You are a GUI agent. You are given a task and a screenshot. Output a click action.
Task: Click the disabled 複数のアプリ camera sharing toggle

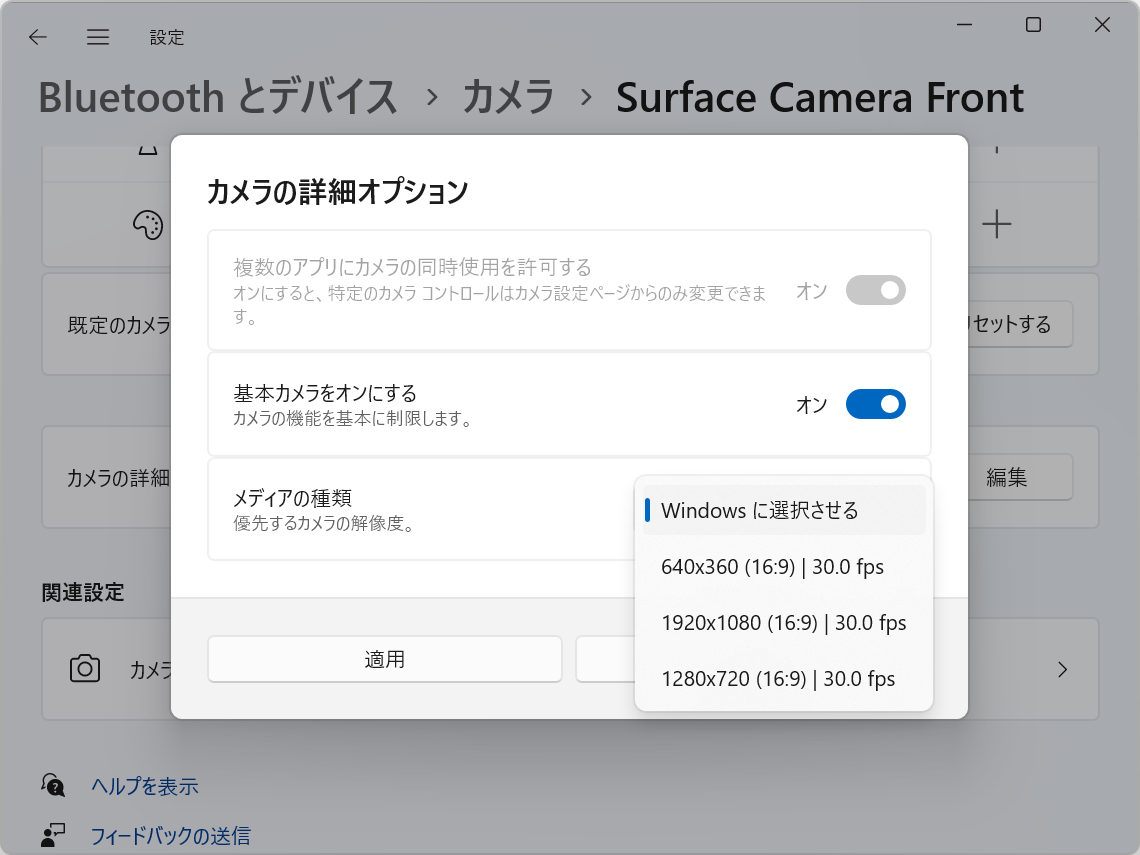click(x=875, y=290)
